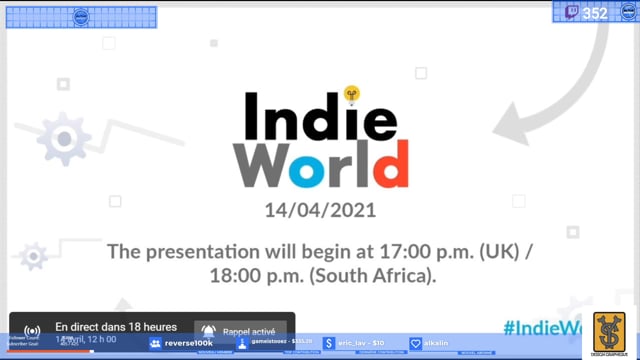Click the Design Graphique logo badge
Screen dimensions: 640x360
pyautogui.click(x=609, y=334)
